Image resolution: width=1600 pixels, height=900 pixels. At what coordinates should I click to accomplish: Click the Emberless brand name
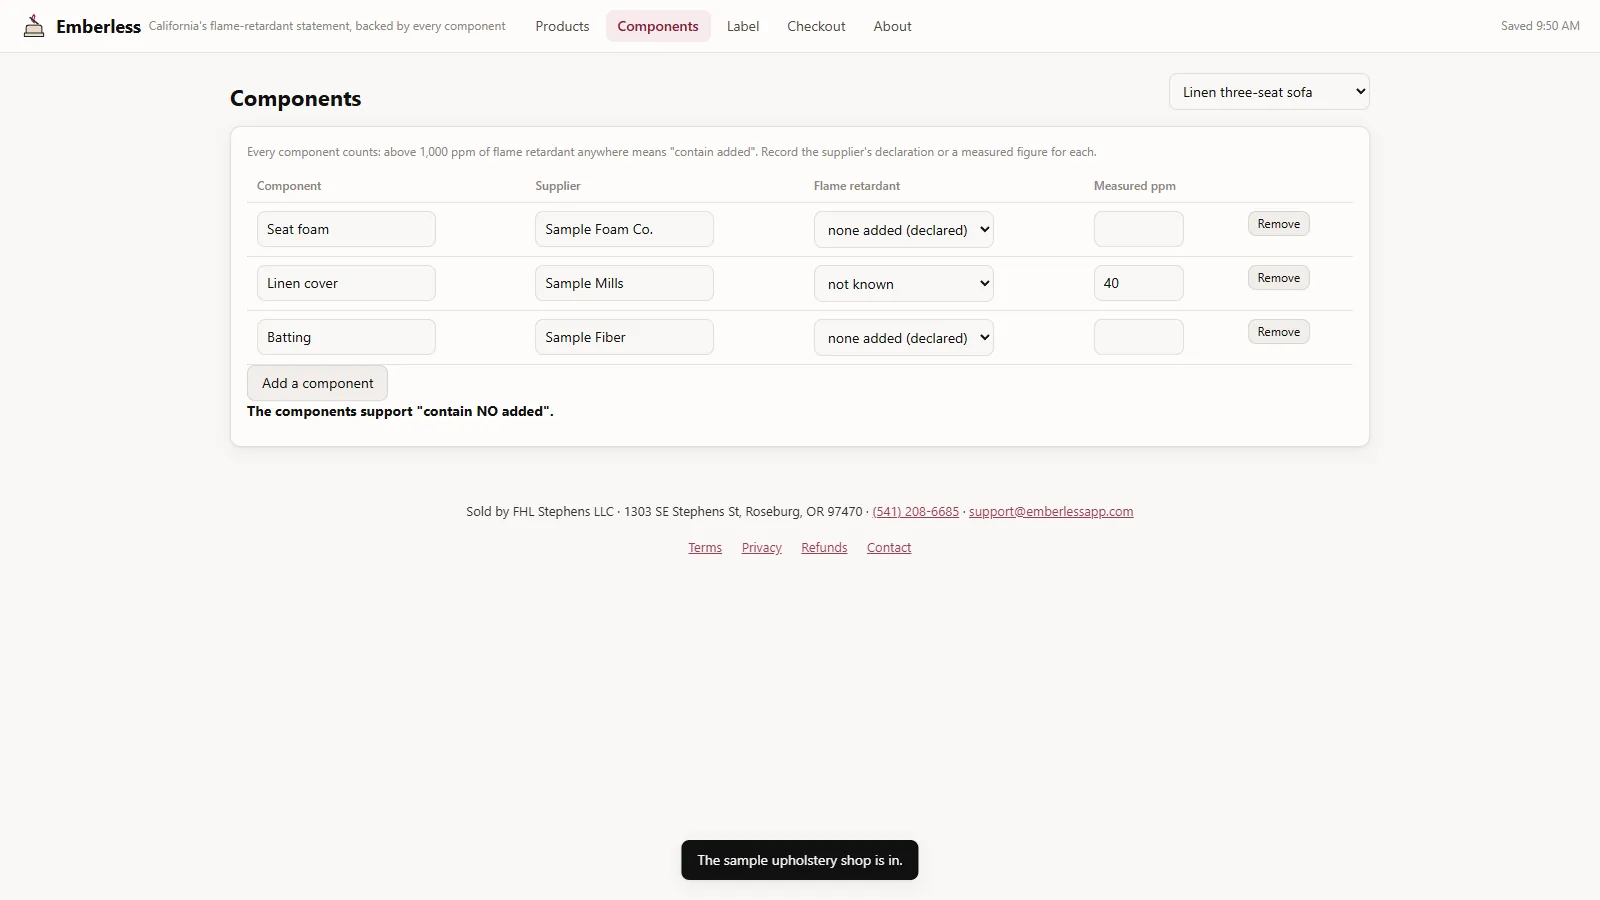click(98, 27)
